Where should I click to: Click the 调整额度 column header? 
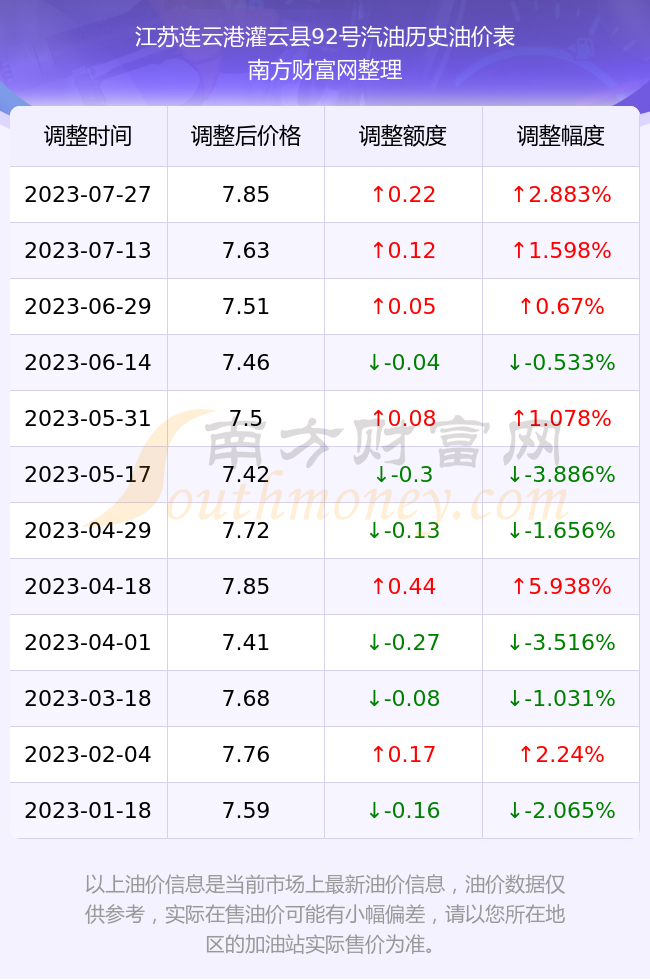(403, 136)
